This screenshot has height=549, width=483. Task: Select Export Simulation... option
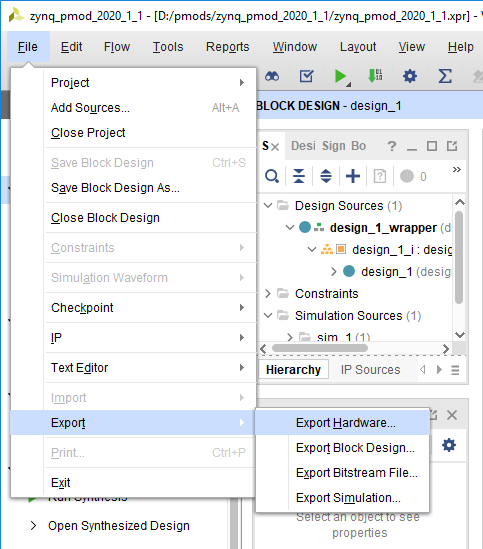(x=342, y=498)
